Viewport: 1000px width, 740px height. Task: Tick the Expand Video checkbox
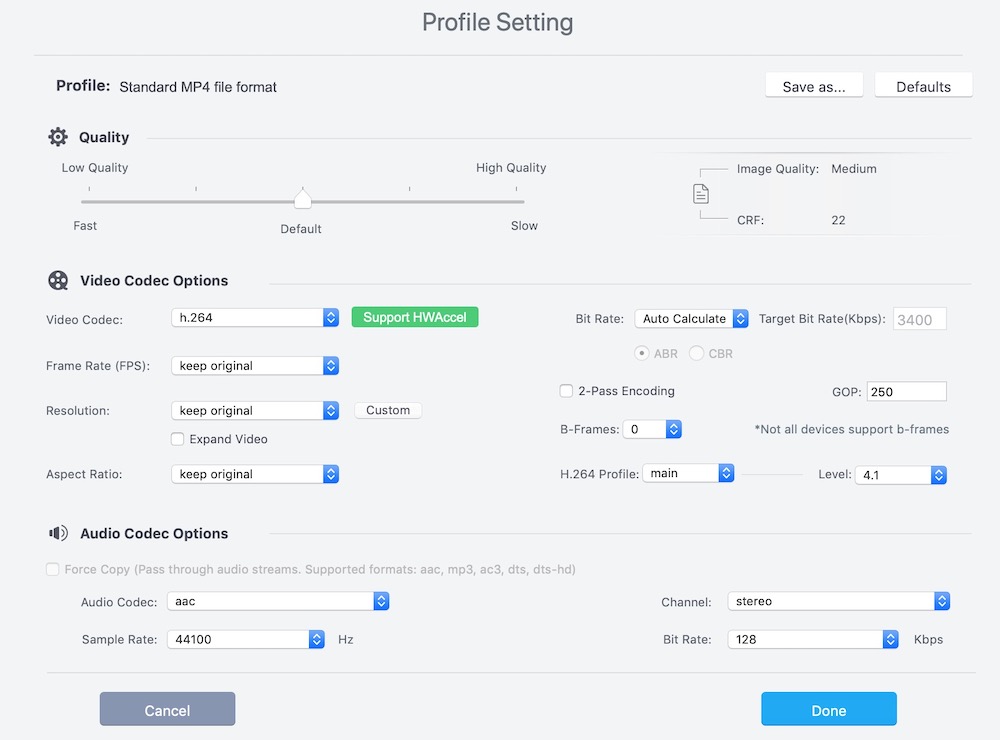178,439
